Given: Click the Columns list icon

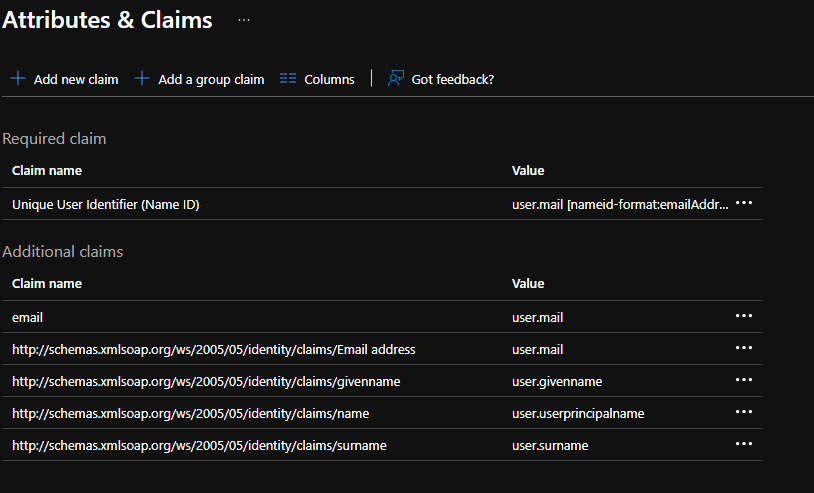Looking at the screenshot, I should [288, 78].
